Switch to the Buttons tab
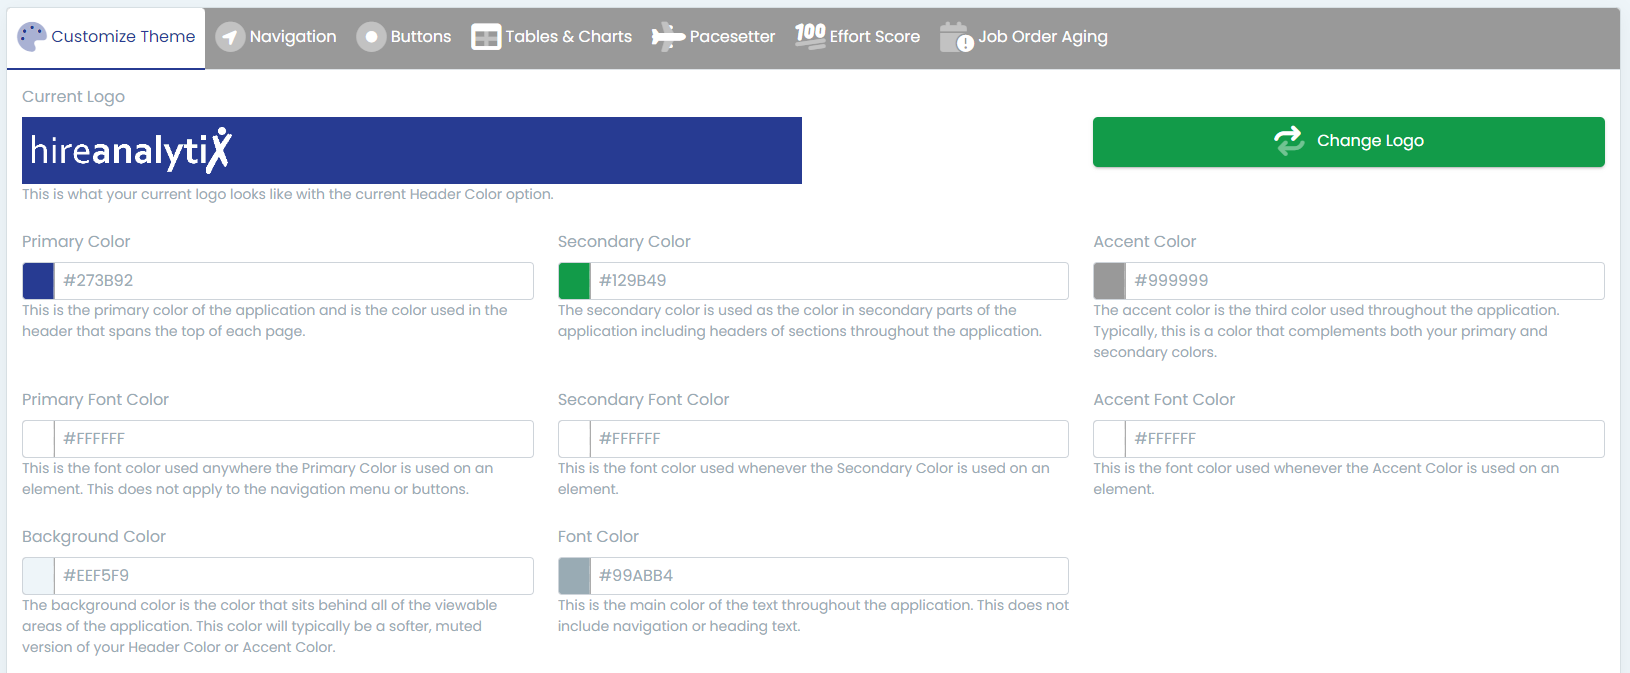 404,38
